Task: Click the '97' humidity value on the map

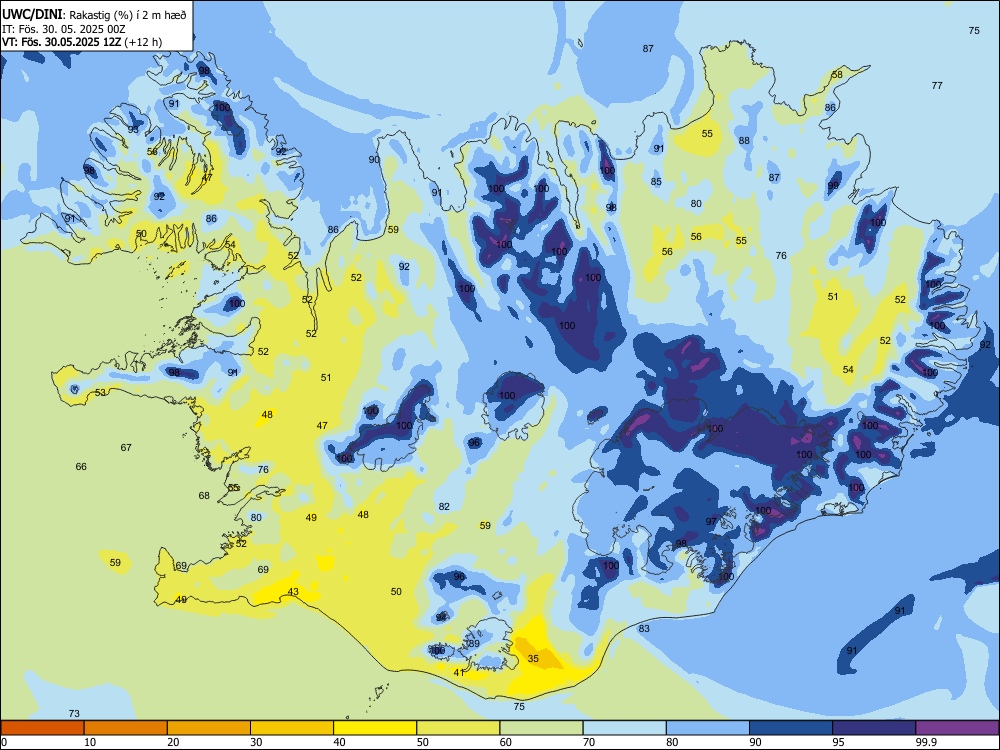Action: [x=711, y=521]
